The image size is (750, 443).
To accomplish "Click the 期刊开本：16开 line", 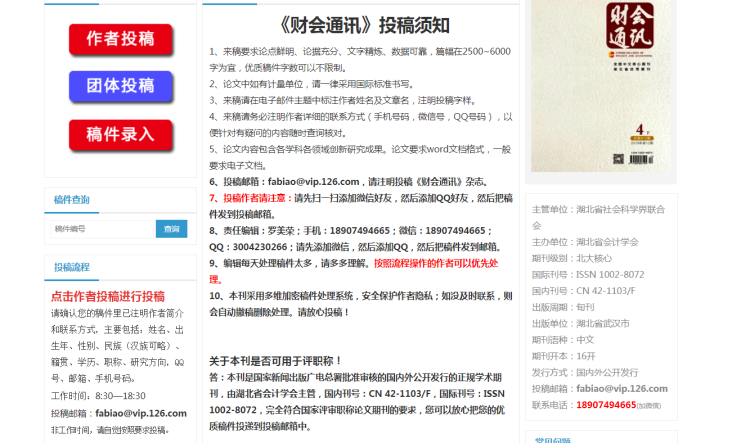I will 564,356.
